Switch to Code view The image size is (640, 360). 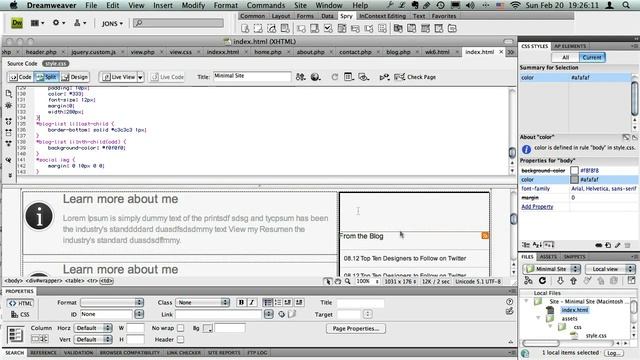(x=20, y=77)
